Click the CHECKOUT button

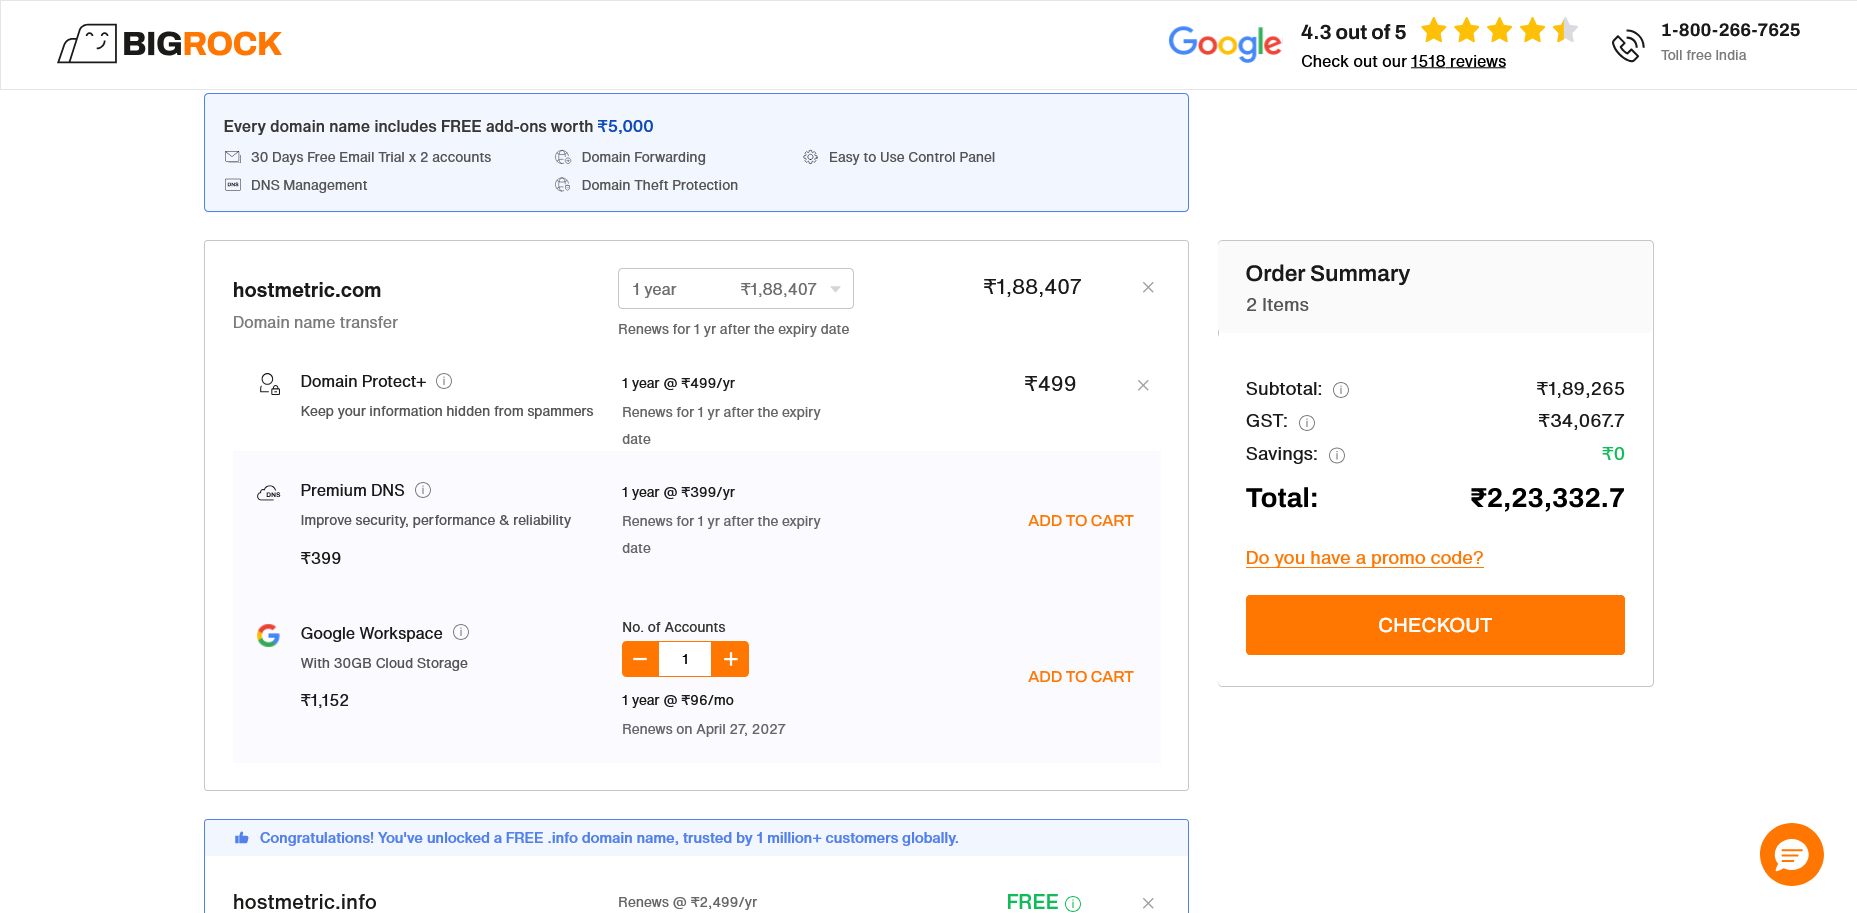1435,625
